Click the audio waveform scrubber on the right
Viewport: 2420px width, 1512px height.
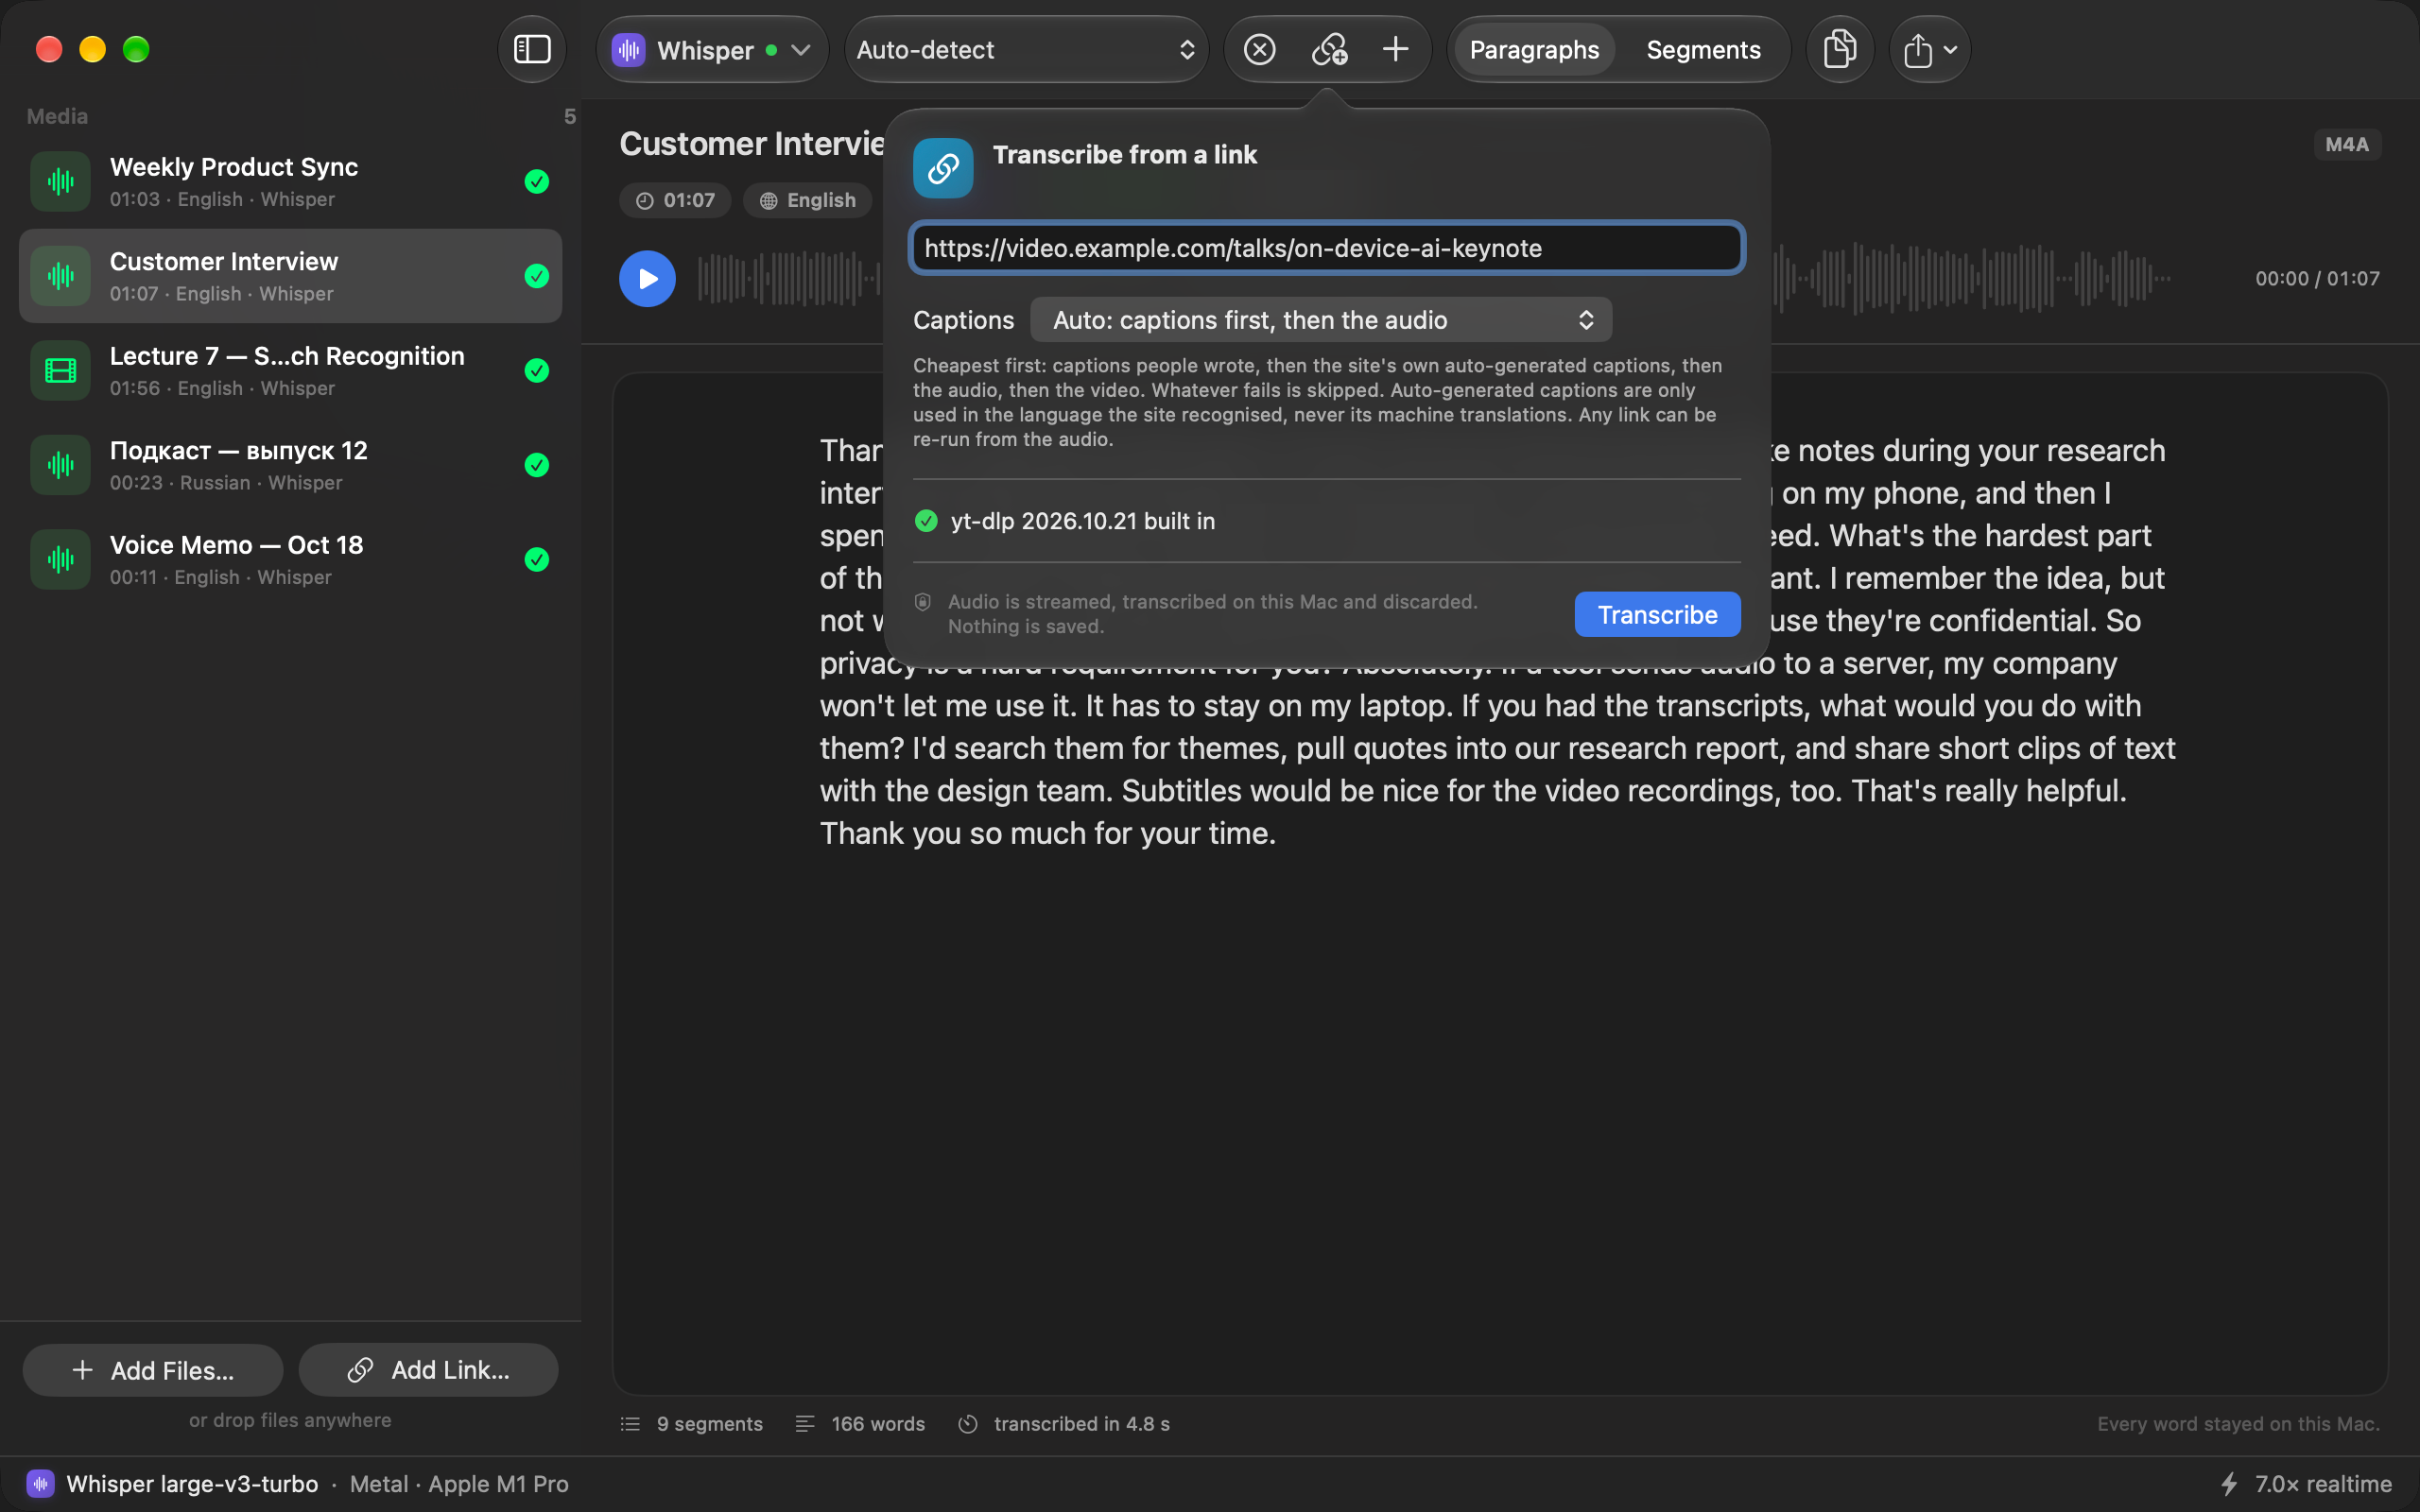1970,278
